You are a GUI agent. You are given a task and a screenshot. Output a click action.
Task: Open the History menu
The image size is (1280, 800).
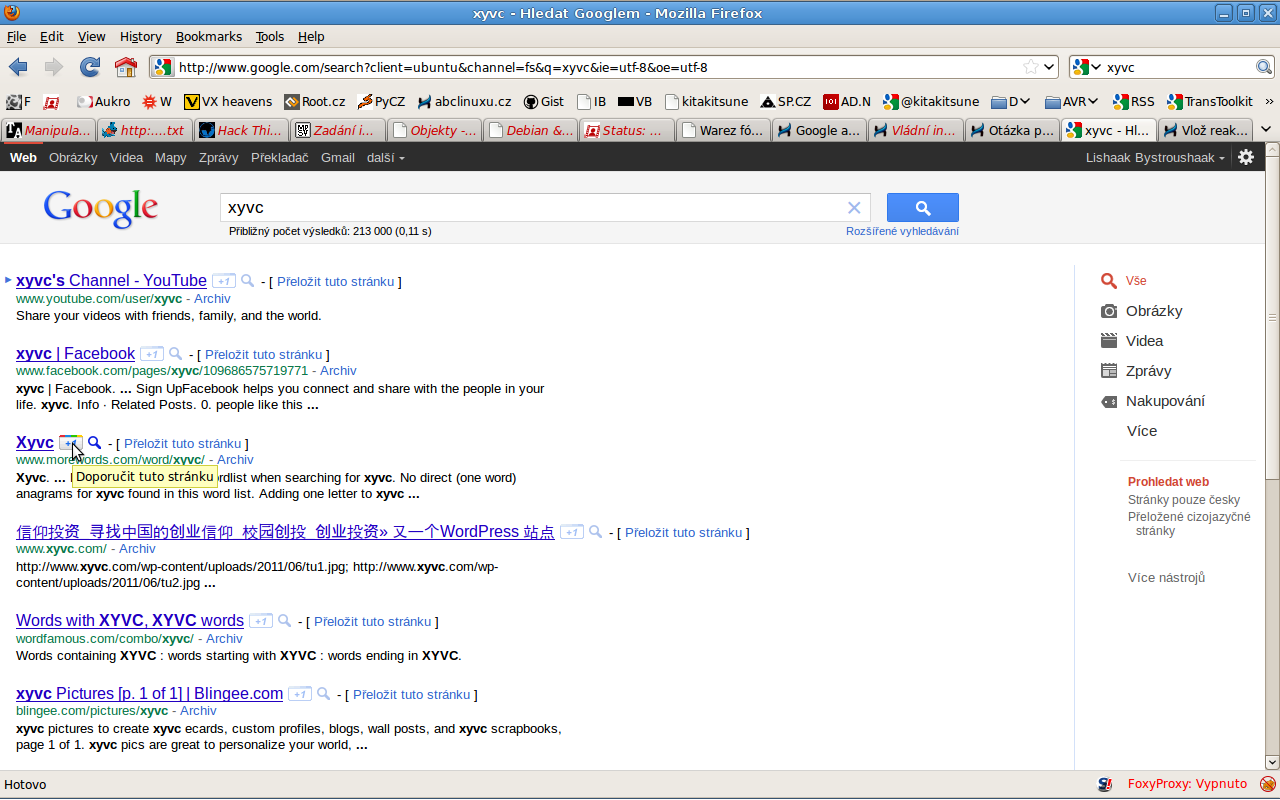point(141,36)
